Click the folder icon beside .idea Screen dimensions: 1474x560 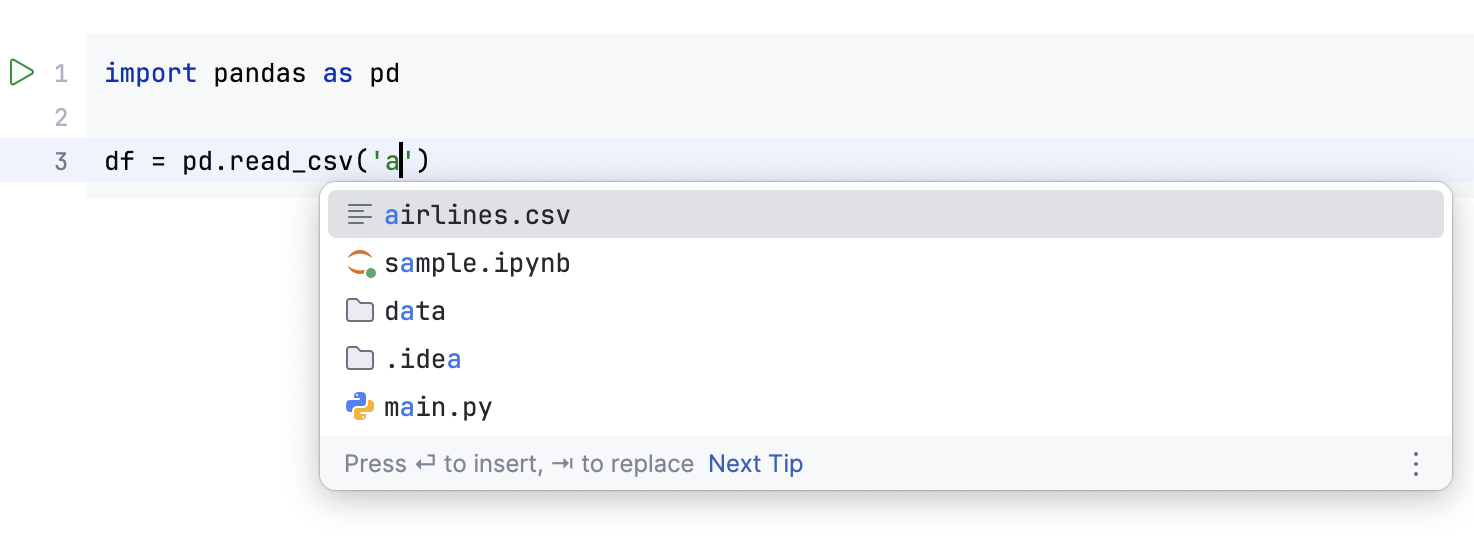coord(360,359)
